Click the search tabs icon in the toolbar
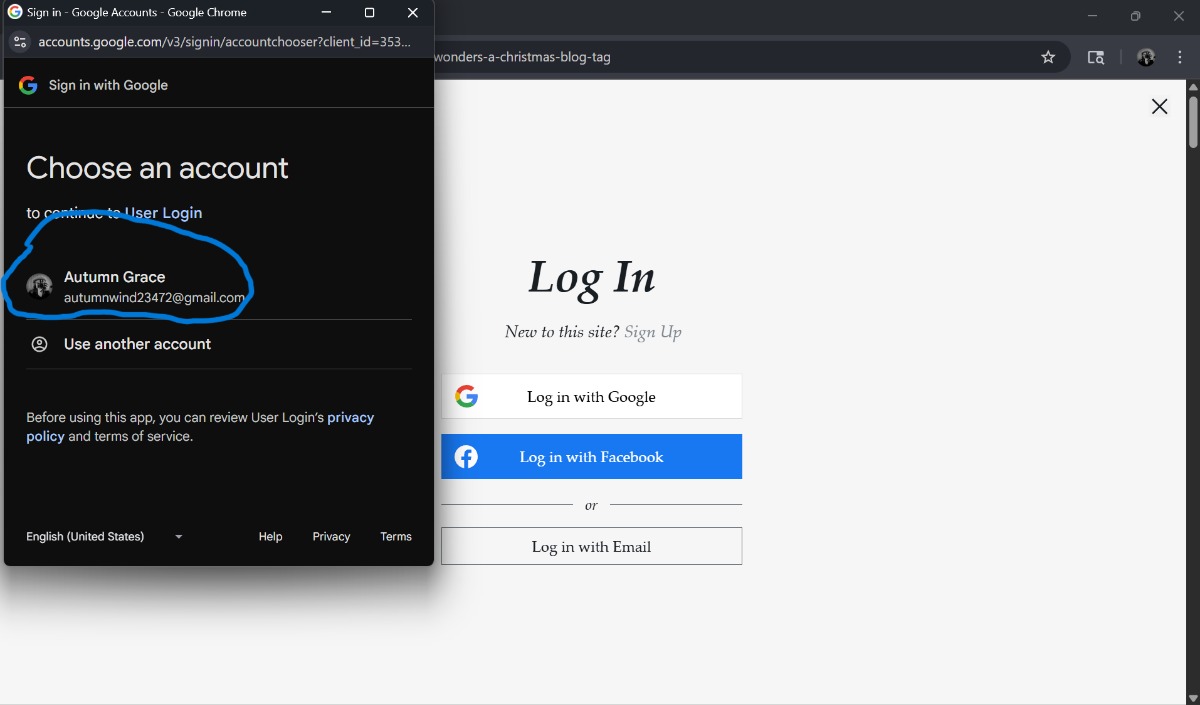The width and height of the screenshot is (1200, 705). point(1096,57)
